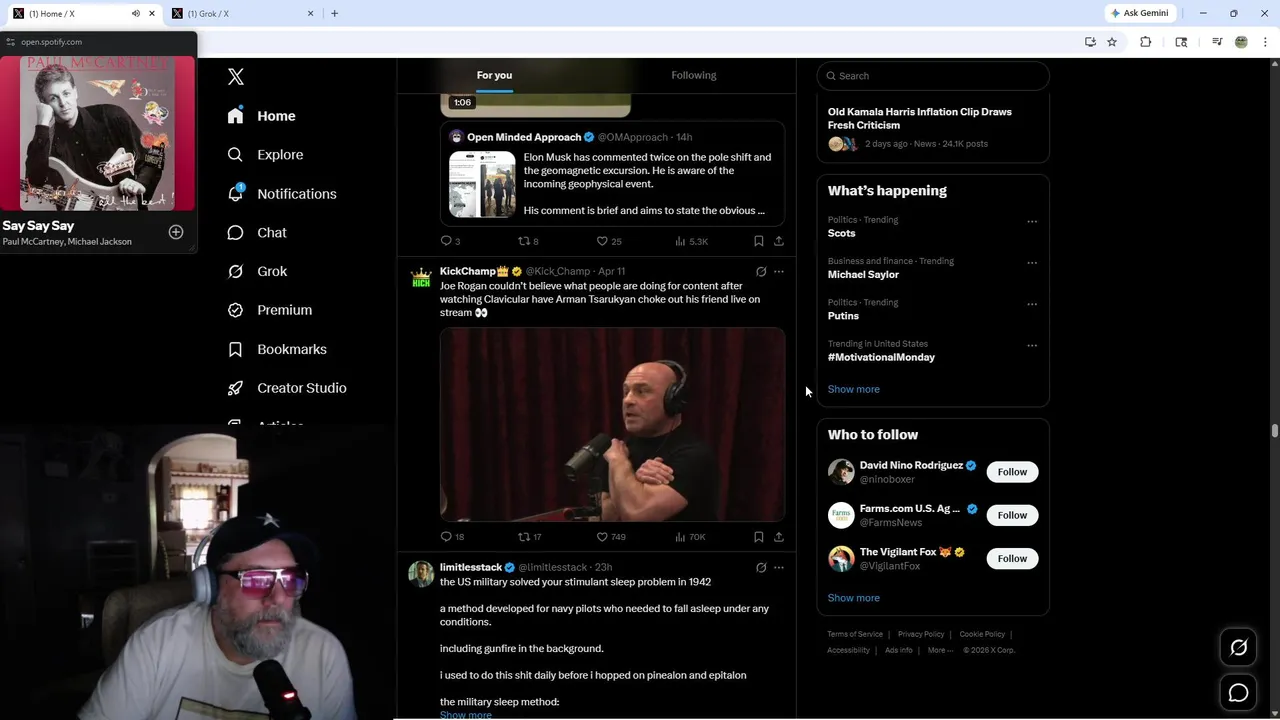The image size is (1280, 720).
Task: Repost the Open Minded Approach post
Action: coord(527,241)
